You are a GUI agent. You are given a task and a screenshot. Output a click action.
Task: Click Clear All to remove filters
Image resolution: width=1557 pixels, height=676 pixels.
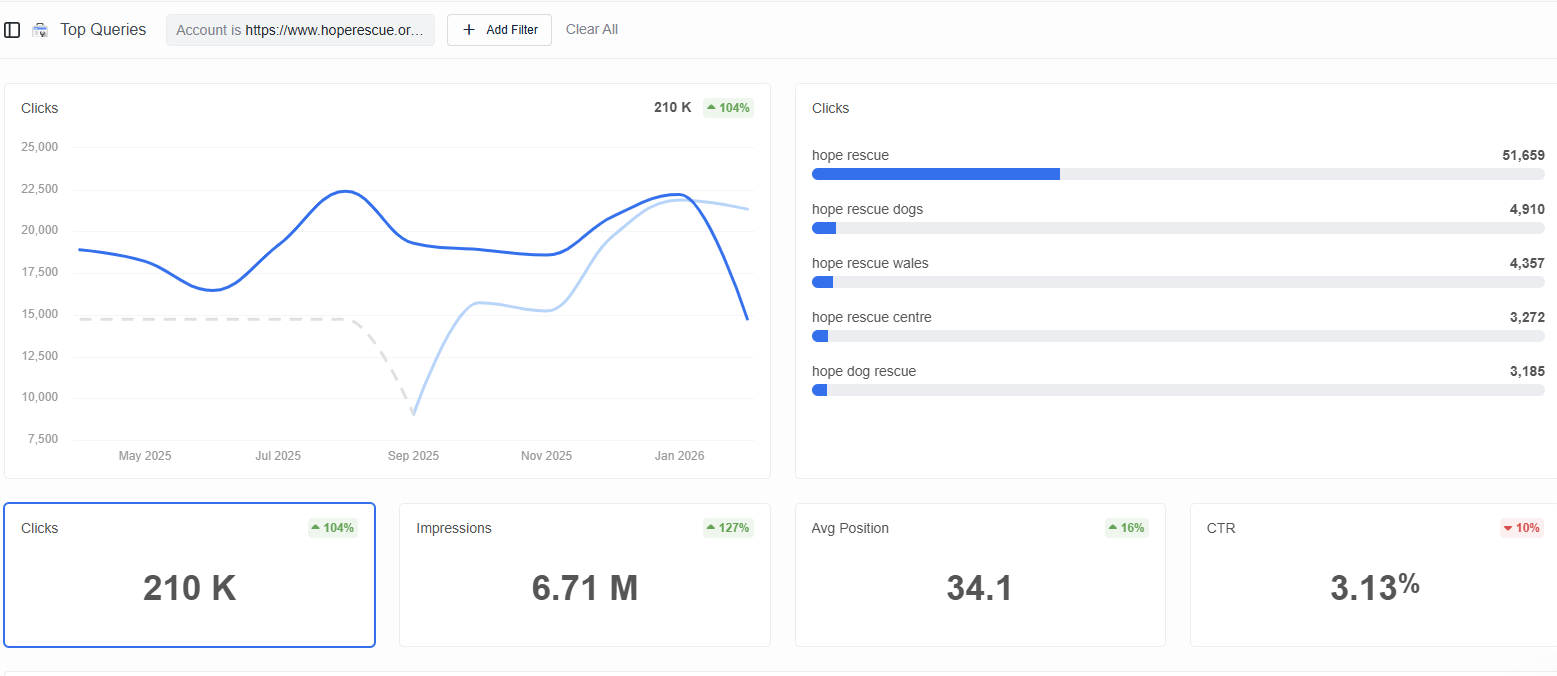[x=591, y=29]
